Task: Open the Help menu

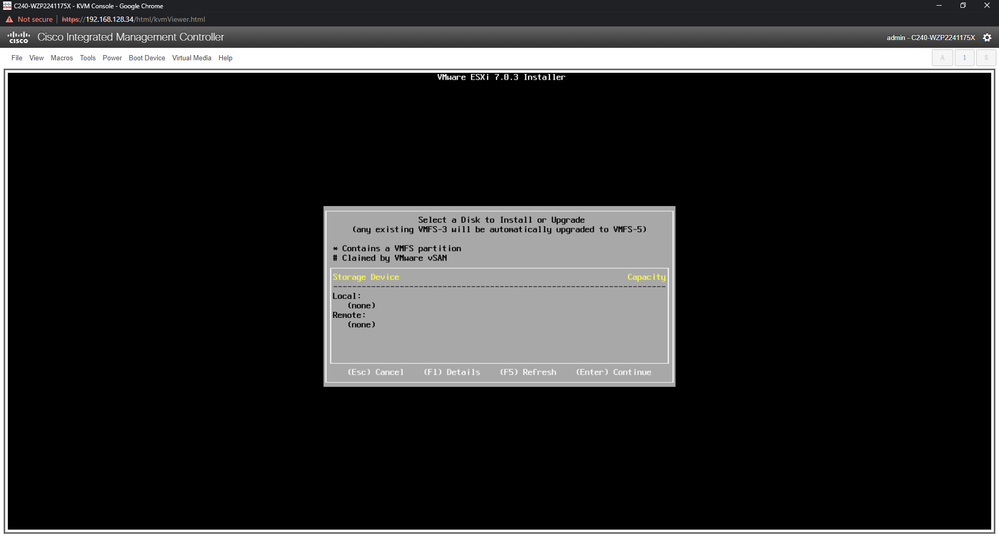Action: pyautogui.click(x=225, y=58)
